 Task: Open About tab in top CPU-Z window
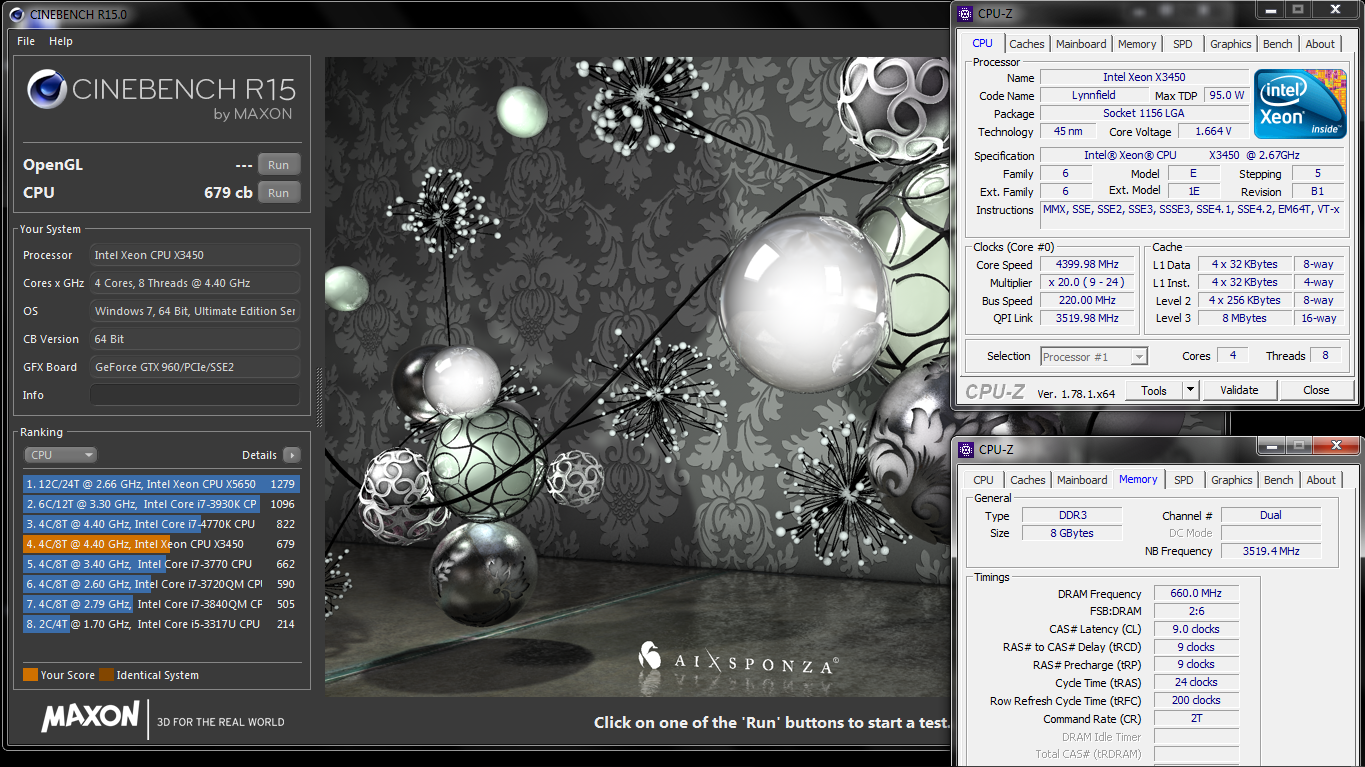[1320, 44]
